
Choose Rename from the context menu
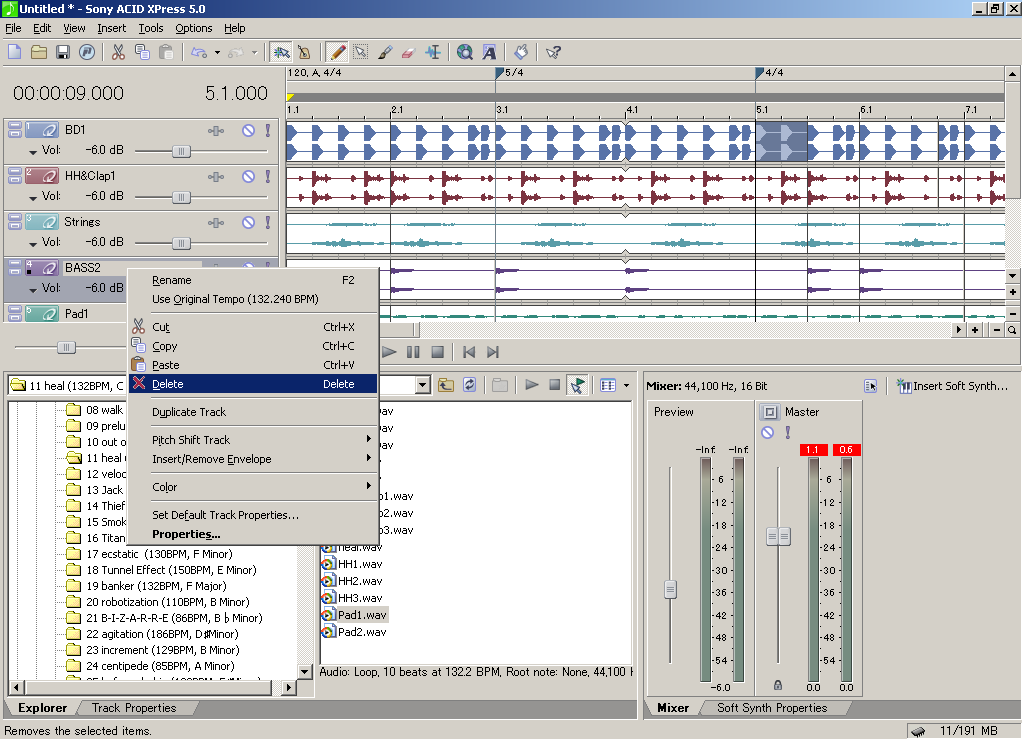[x=253, y=280]
